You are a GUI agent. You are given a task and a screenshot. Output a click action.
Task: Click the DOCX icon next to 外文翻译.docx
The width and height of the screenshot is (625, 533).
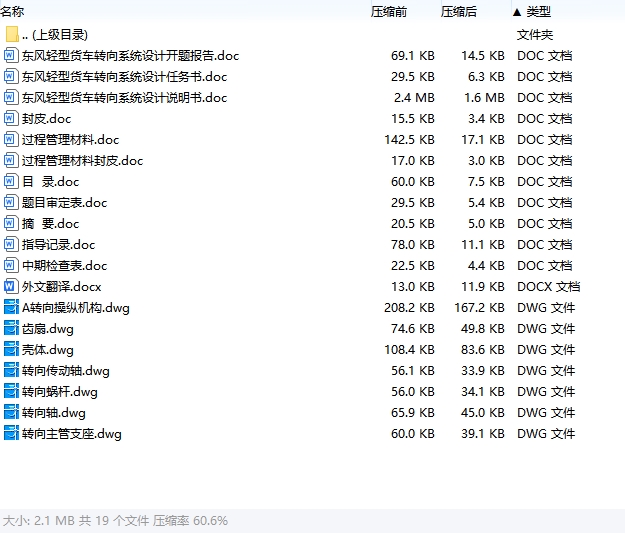click(x=11, y=286)
